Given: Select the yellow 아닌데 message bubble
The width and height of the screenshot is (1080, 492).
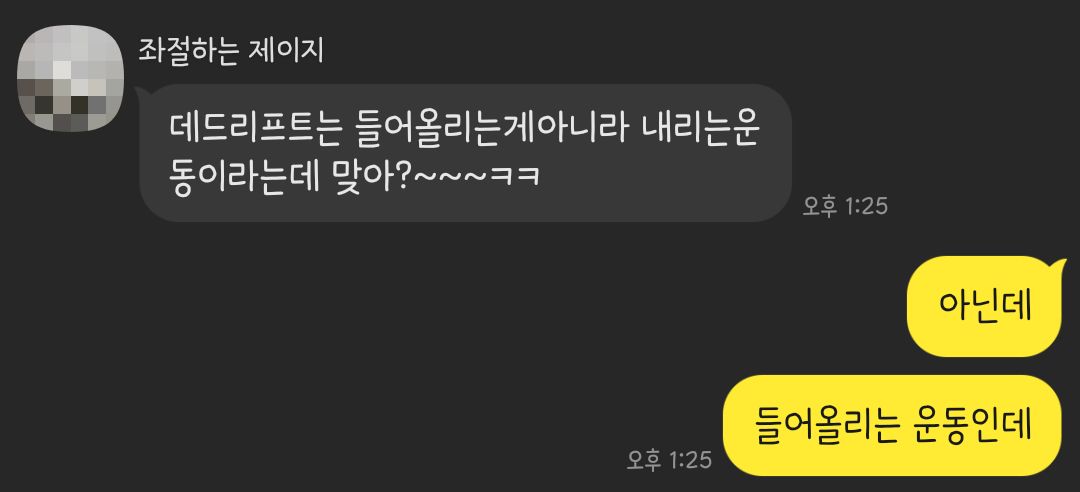Looking at the screenshot, I should coord(986,307).
